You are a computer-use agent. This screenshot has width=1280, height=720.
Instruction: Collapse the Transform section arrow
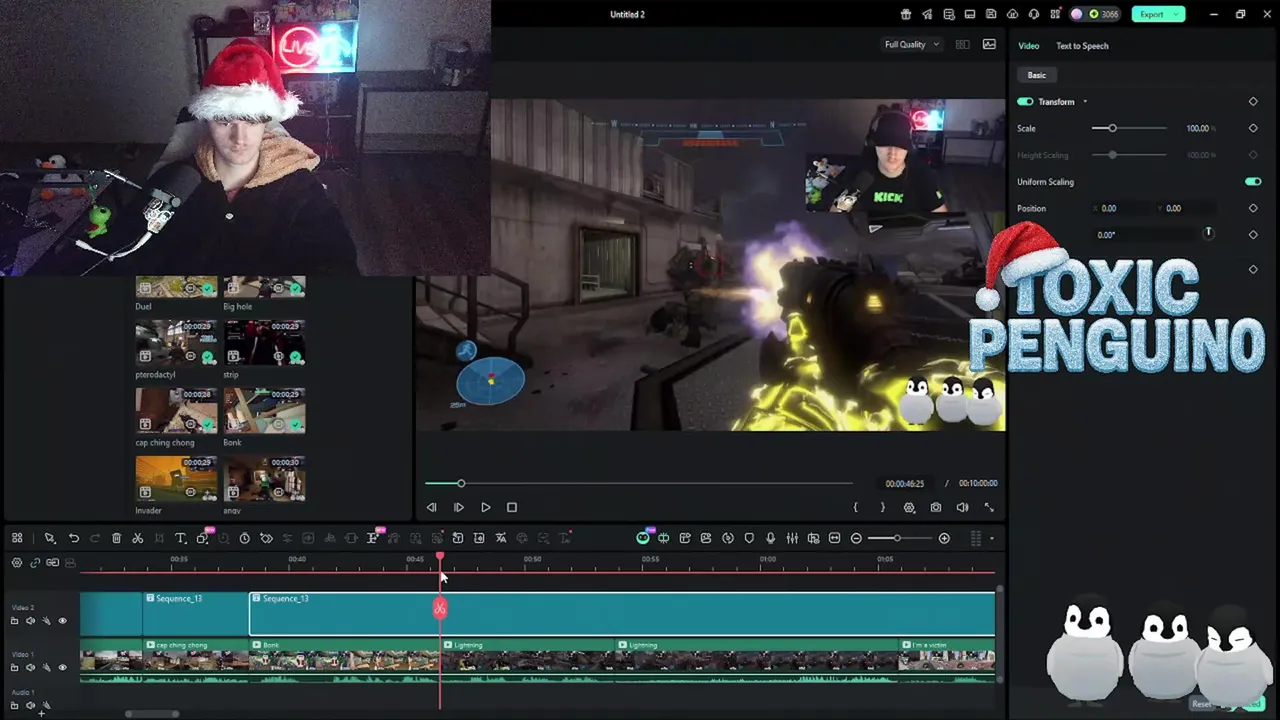(x=1085, y=102)
